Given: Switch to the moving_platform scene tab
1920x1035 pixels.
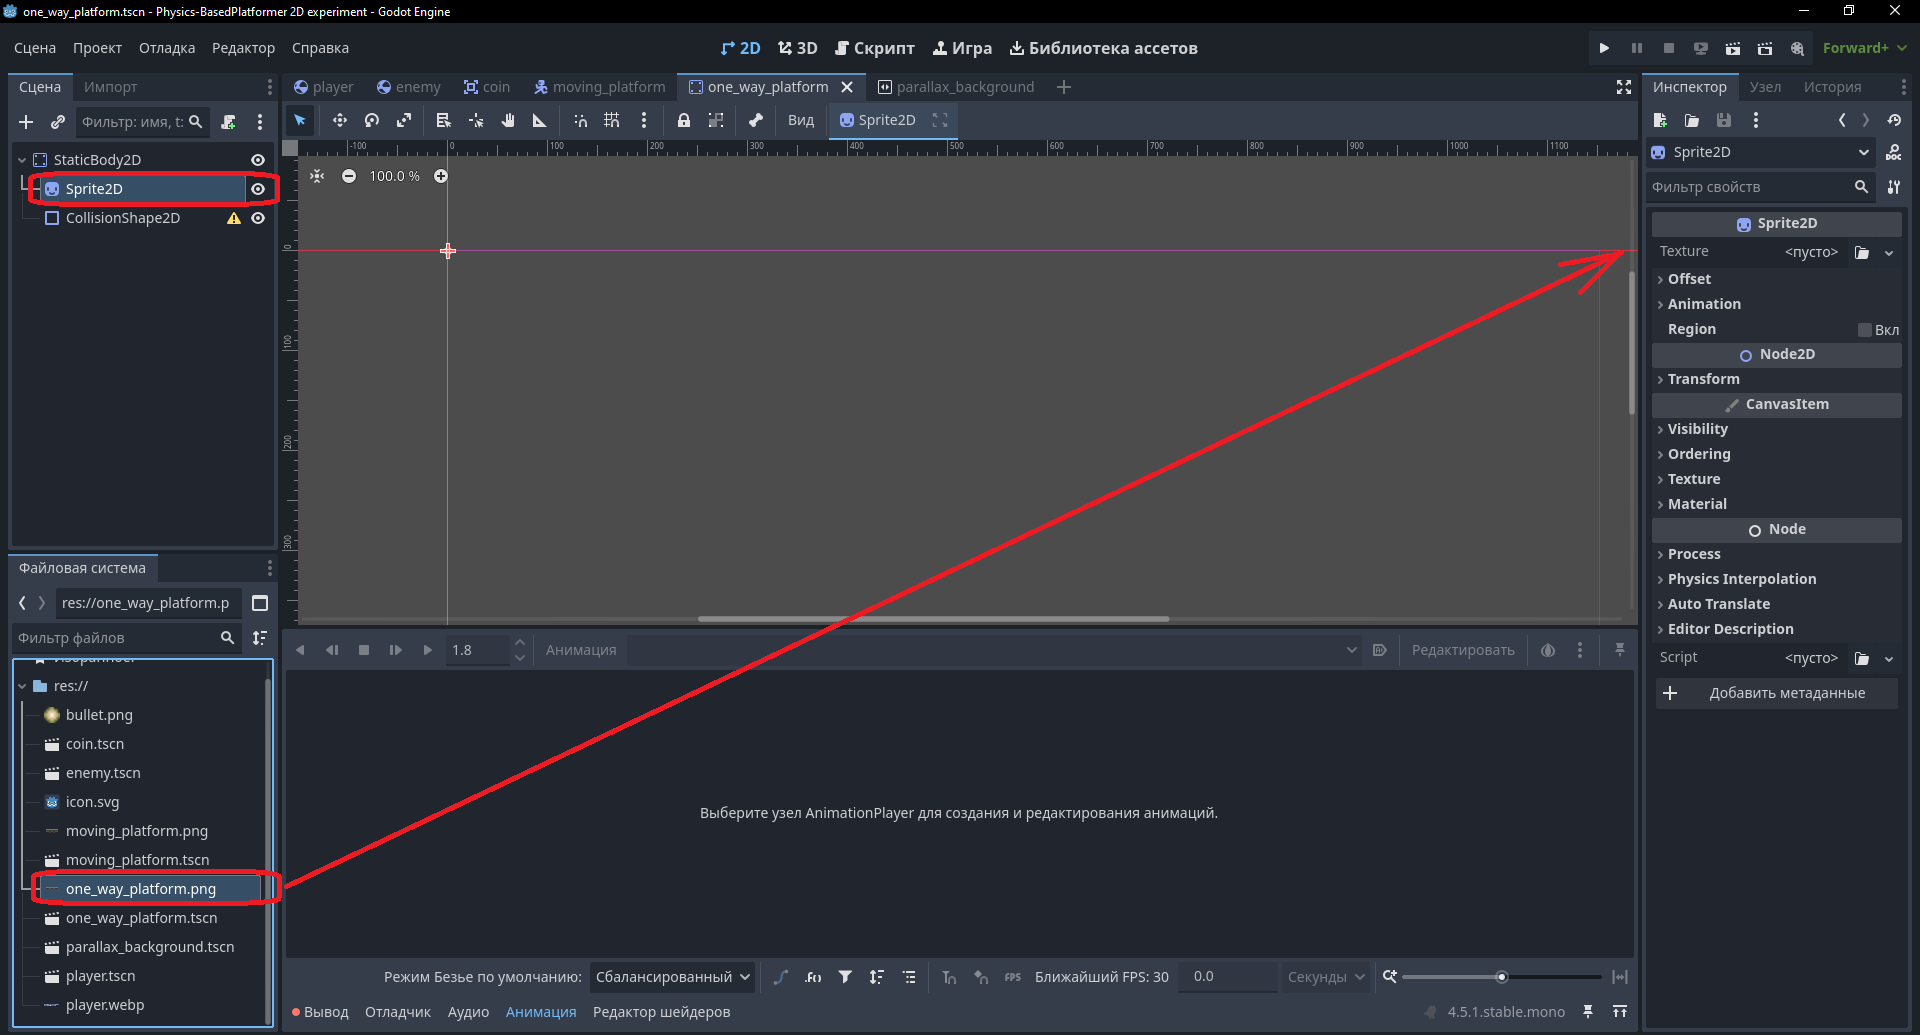Looking at the screenshot, I should tap(599, 87).
